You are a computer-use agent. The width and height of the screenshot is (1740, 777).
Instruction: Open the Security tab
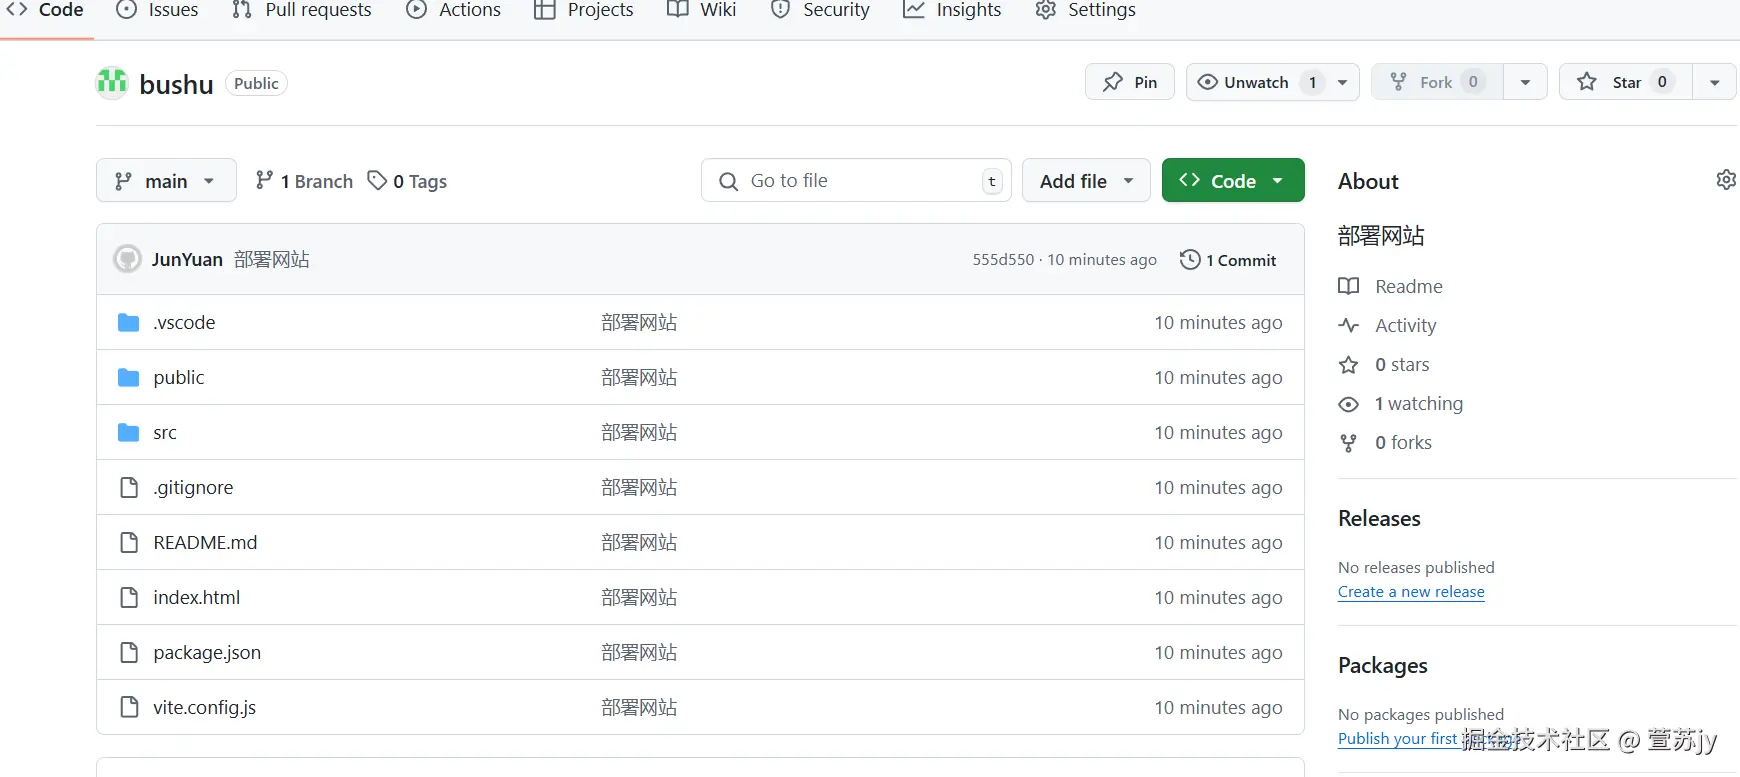[x=821, y=10]
